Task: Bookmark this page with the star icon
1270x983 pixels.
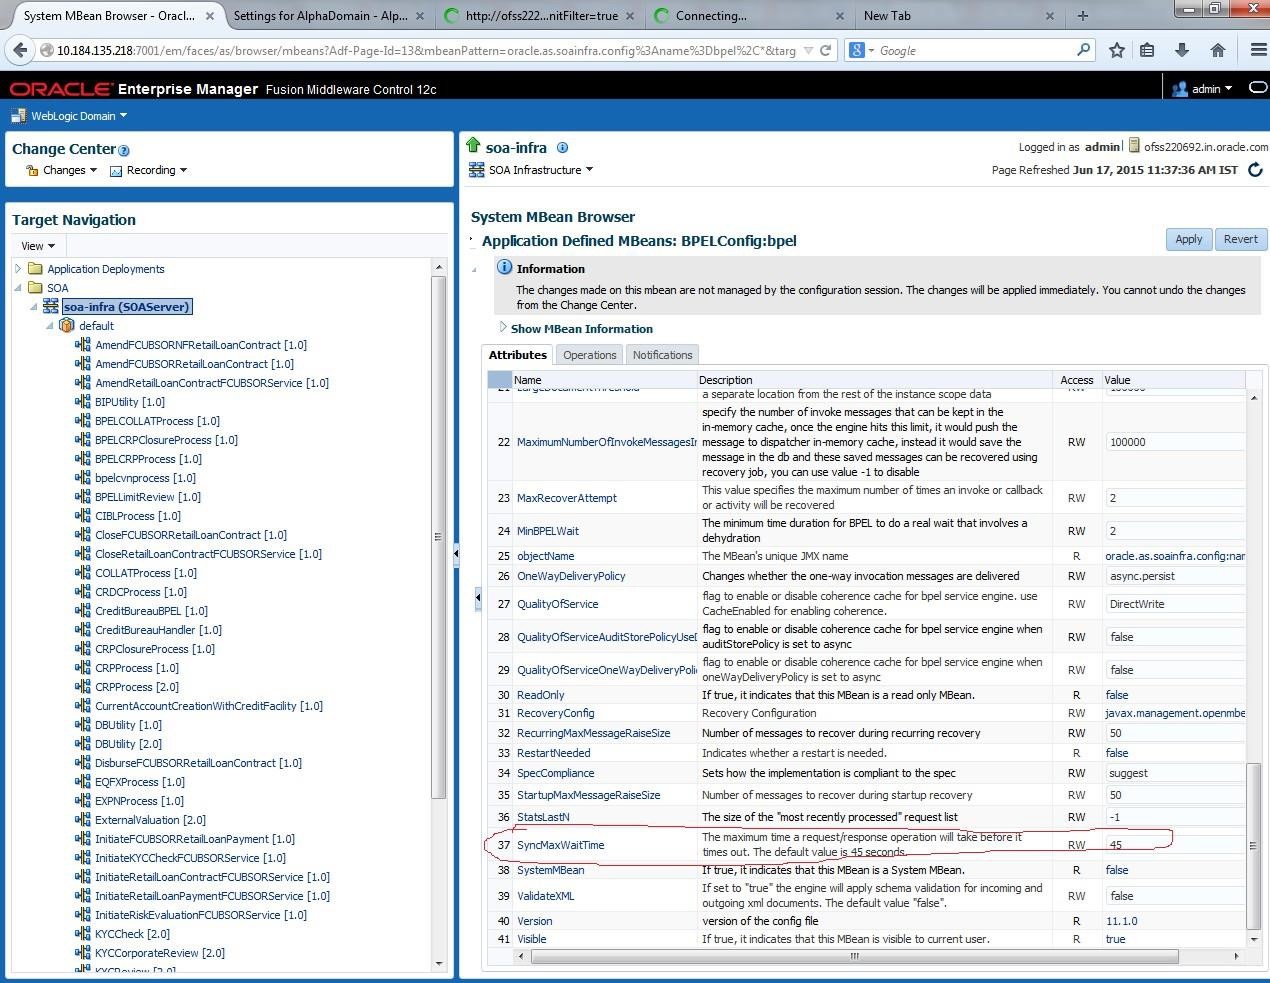Action: coord(1117,50)
